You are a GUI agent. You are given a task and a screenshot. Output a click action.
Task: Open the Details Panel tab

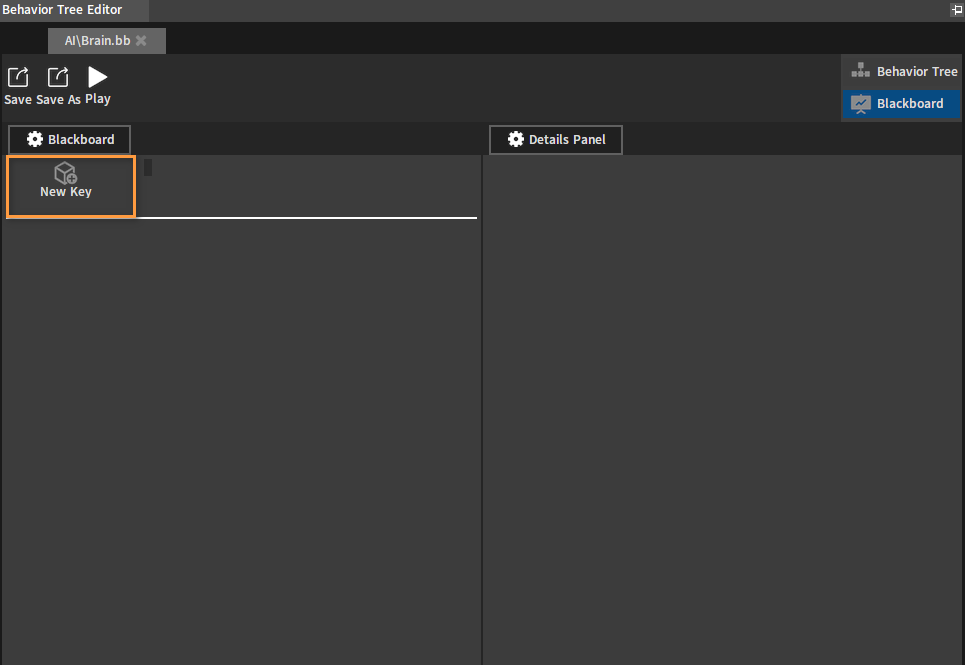coord(556,140)
